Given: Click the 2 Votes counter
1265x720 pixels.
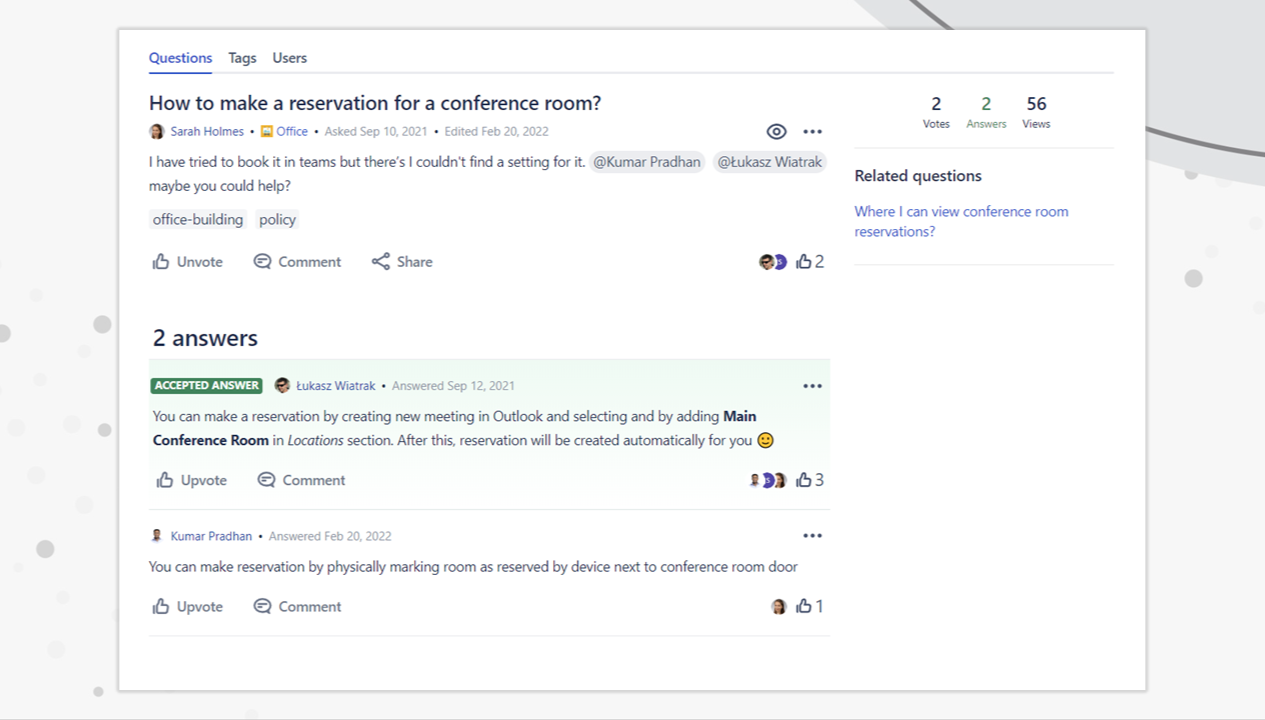Looking at the screenshot, I should tap(936, 112).
